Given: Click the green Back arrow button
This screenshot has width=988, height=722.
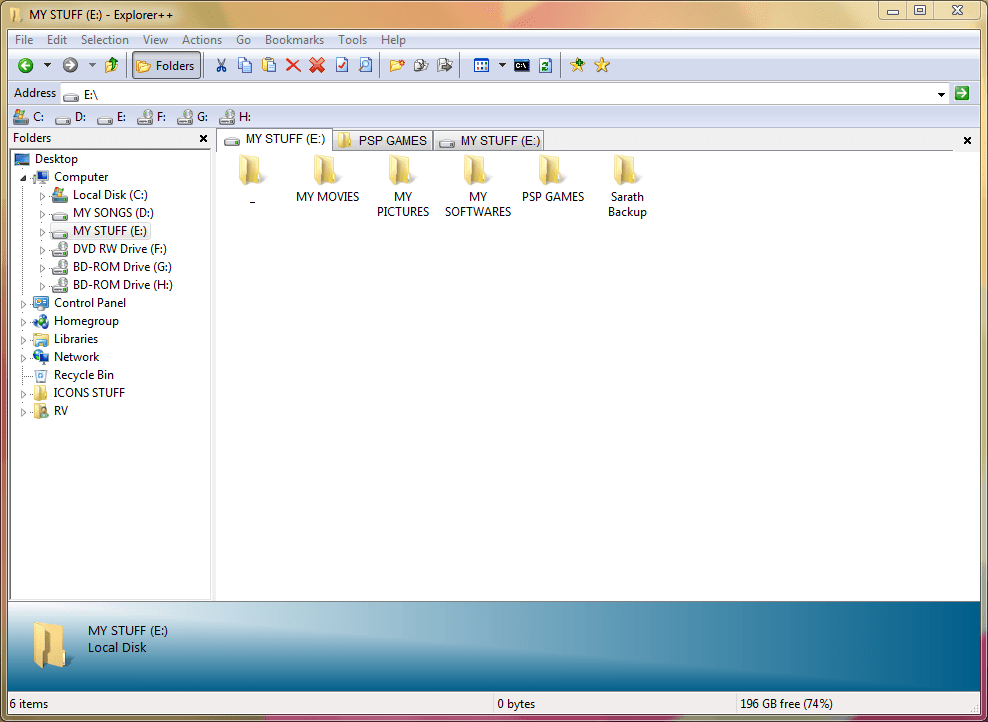Looking at the screenshot, I should 26,65.
